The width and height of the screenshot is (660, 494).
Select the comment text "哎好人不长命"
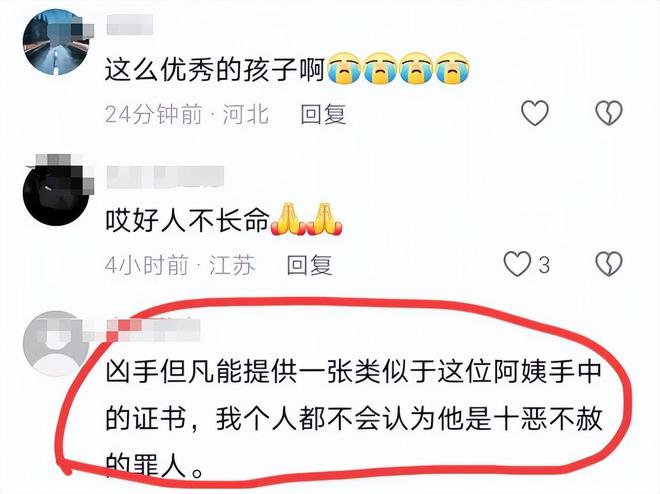point(187,220)
